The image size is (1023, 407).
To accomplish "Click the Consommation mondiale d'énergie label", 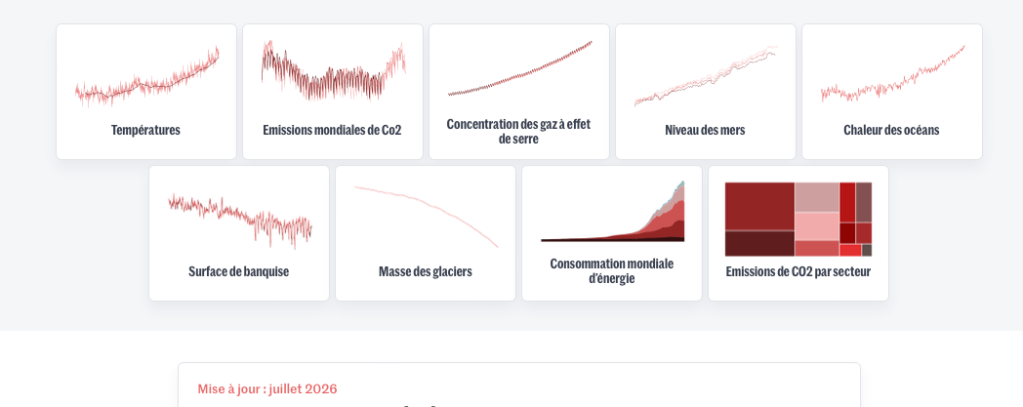I will 611,271.
